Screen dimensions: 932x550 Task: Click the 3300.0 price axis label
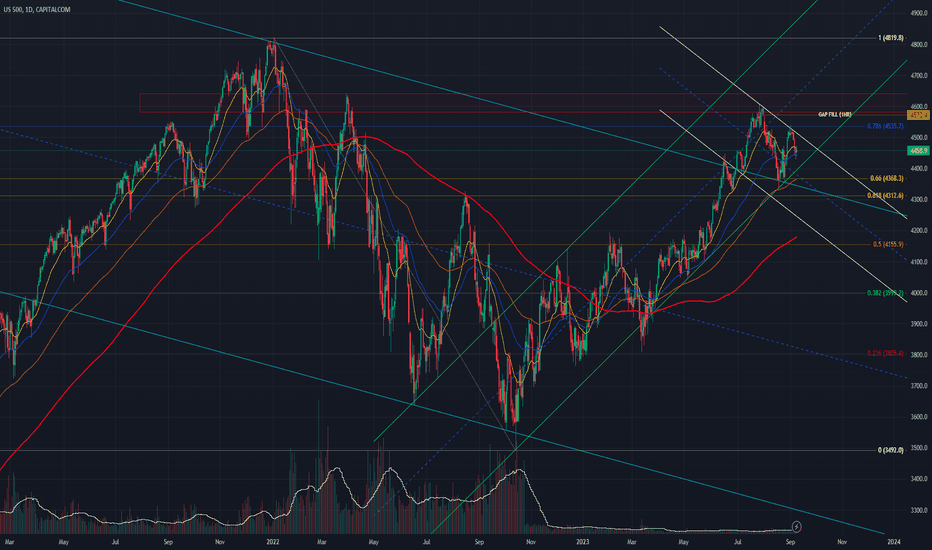tap(919, 510)
